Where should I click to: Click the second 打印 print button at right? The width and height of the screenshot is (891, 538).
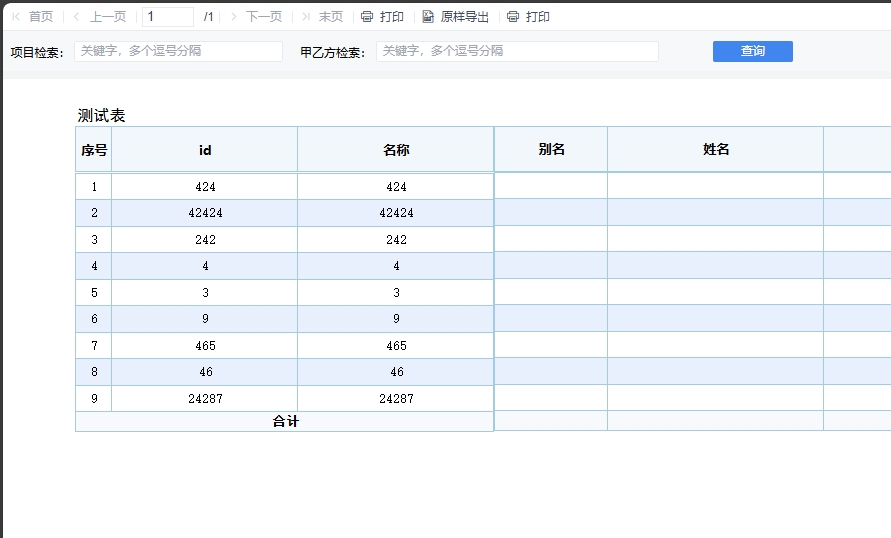pyautogui.click(x=528, y=17)
